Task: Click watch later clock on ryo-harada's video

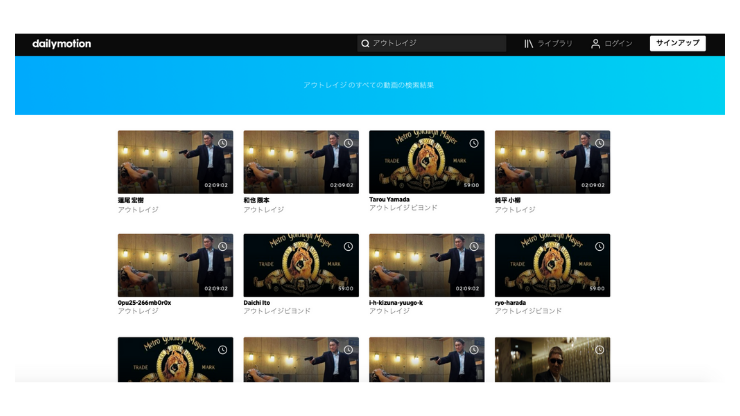Action: (599, 247)
